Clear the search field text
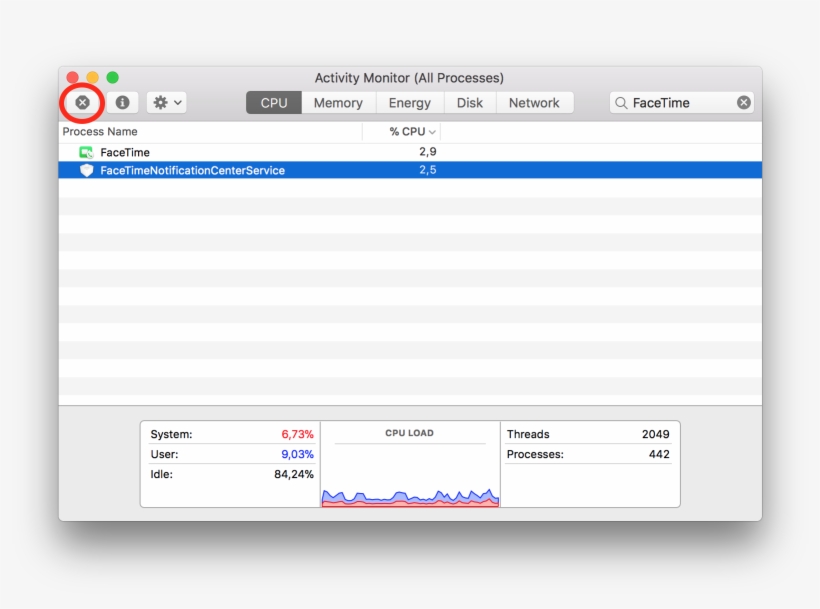820x609 pixels. tap(744, 102)
